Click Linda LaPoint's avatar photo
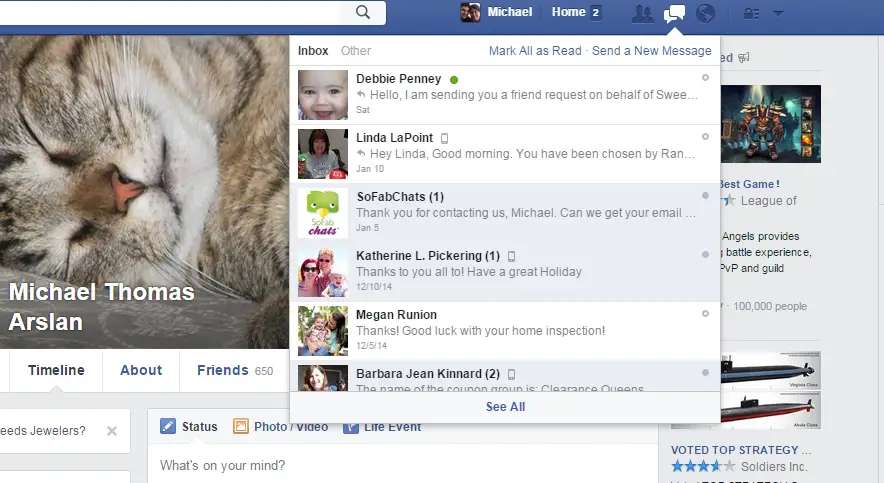Image resolution: width=884 pixels, height=483 pixels. coord(322,154)
